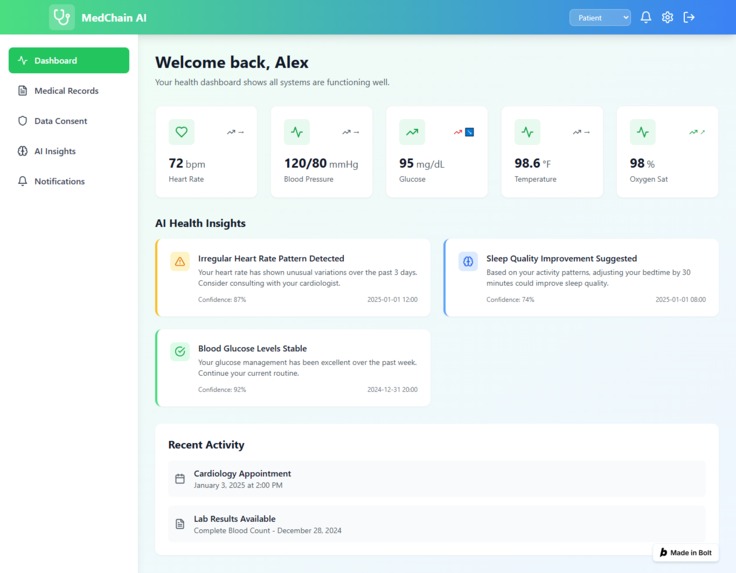The height and width of the screenshot is (573, 736).
Task: Open the Sleep Quality Improvement Suggested insight
Action: (x=581, y=277)
